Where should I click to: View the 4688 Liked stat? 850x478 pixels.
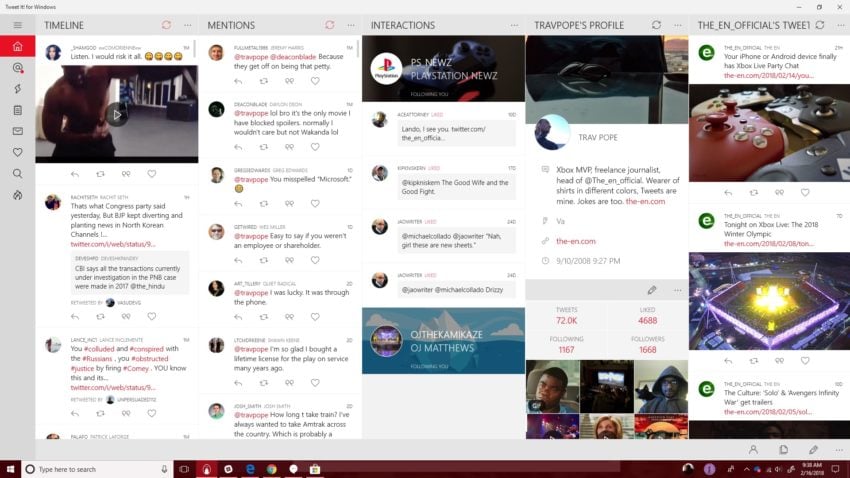(x=647, y=316)
